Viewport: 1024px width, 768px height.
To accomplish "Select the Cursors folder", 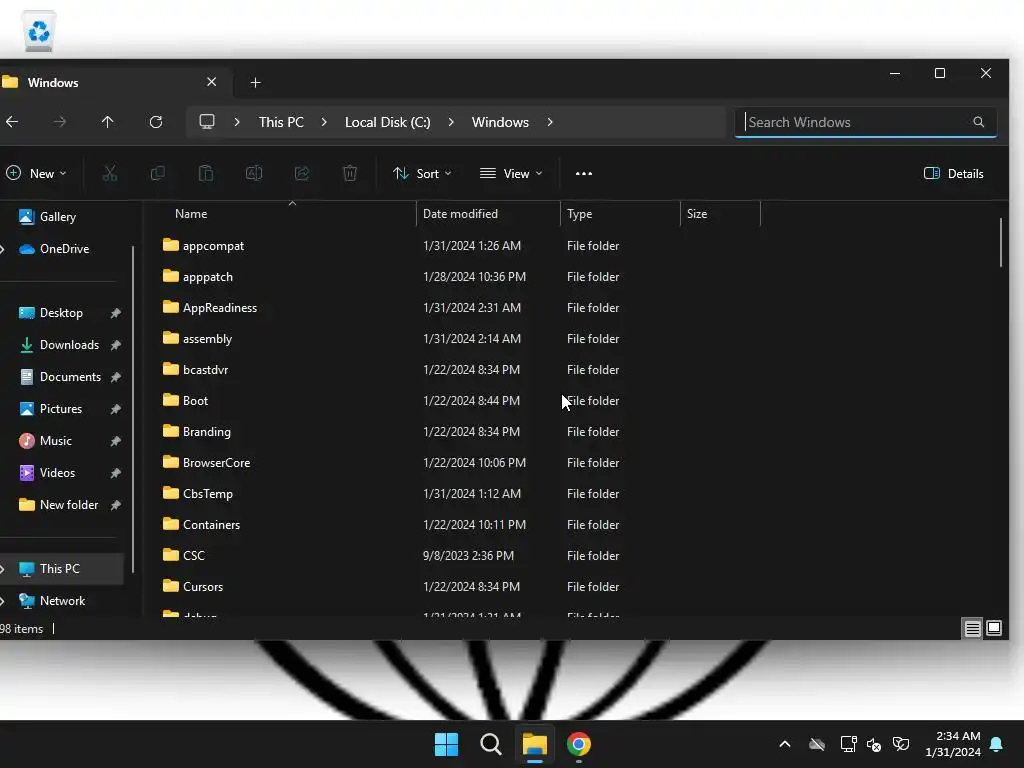I will tap(202, 586).
